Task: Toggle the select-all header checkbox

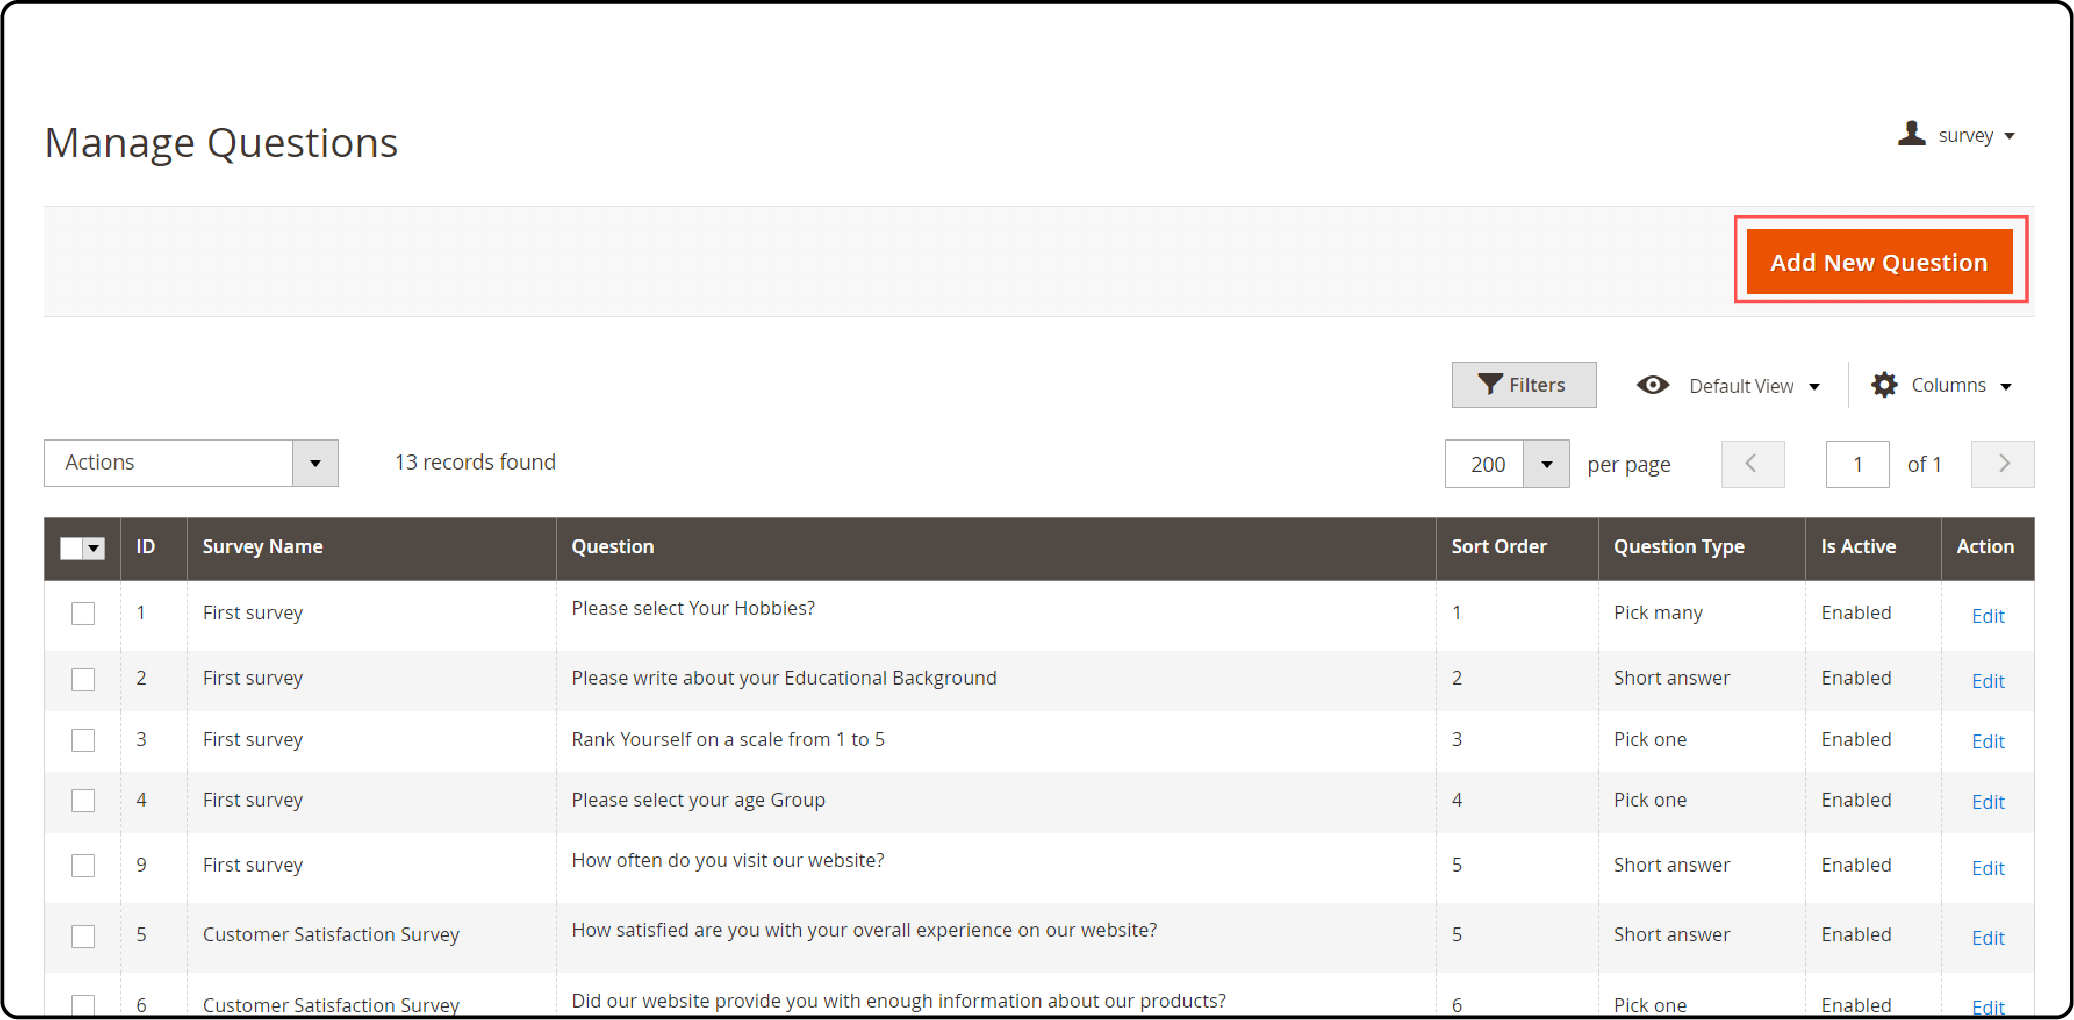Action: click(71, 548)
